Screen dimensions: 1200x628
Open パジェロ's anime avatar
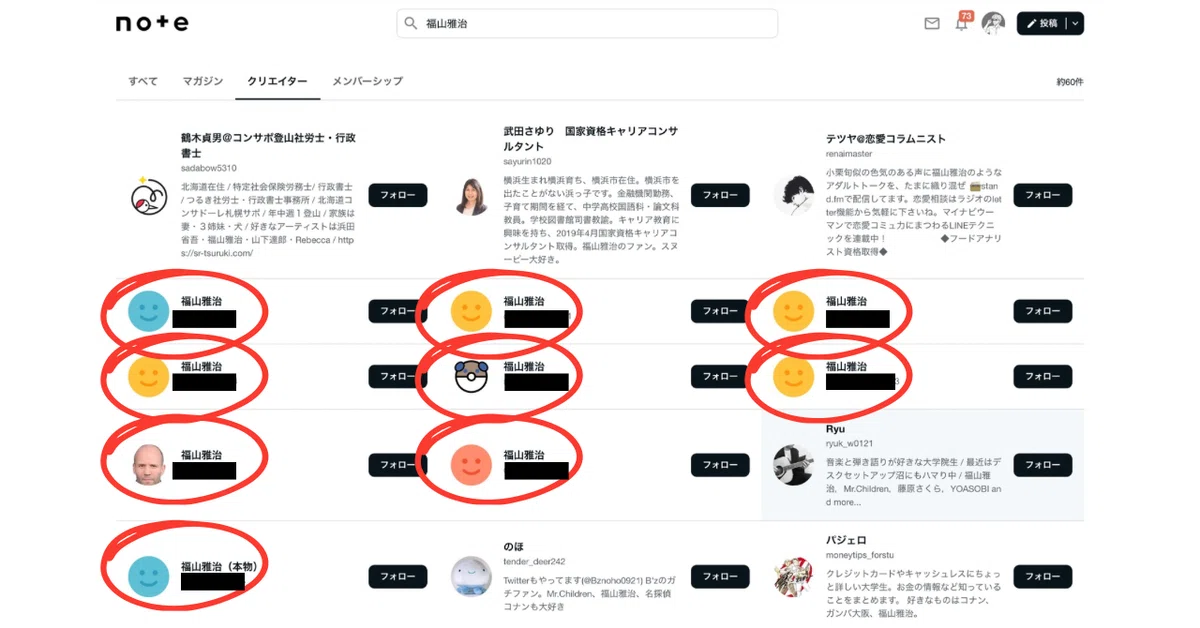(794, 577)
